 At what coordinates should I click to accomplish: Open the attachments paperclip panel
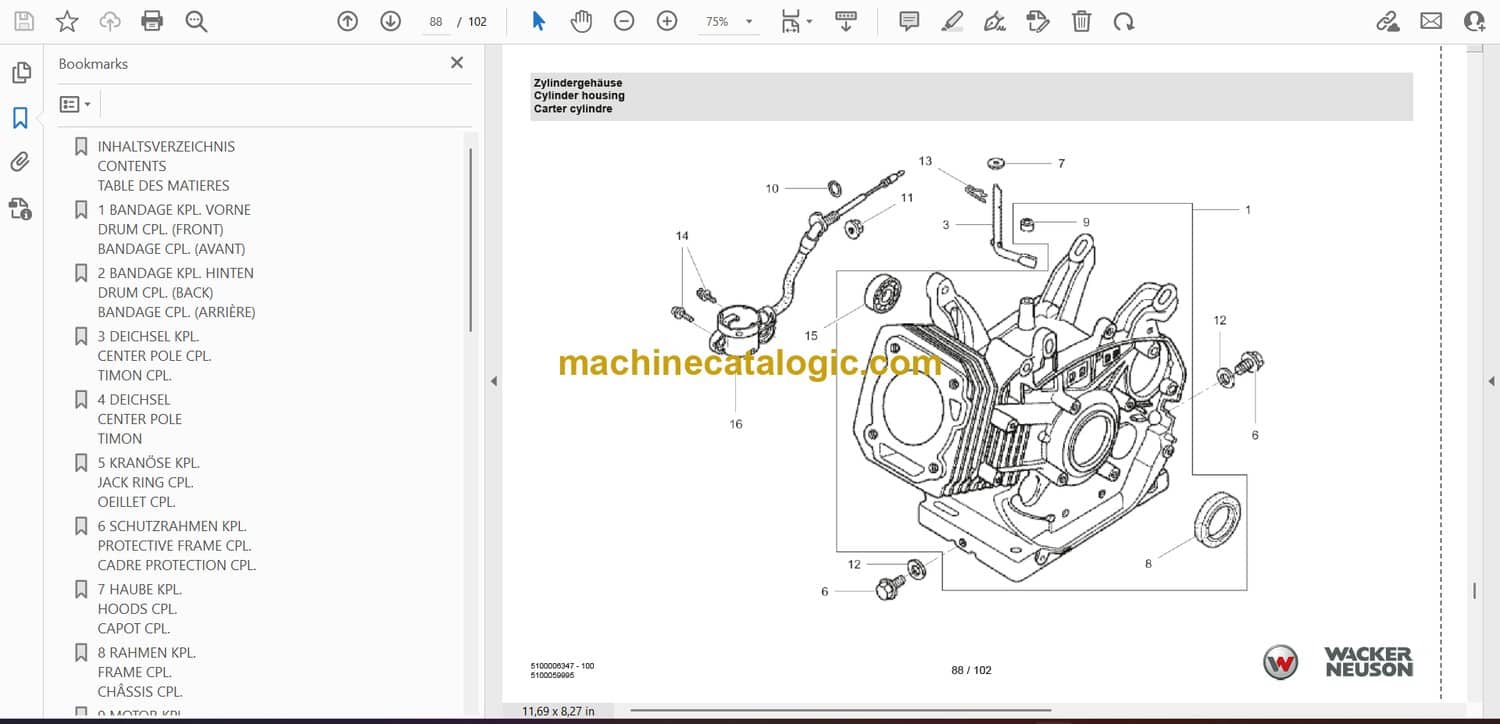20,162
